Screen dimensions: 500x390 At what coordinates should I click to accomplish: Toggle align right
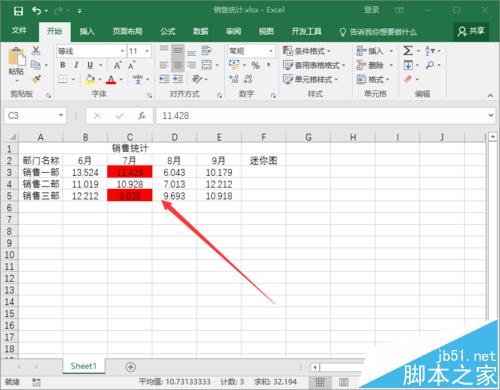[191, 65]
